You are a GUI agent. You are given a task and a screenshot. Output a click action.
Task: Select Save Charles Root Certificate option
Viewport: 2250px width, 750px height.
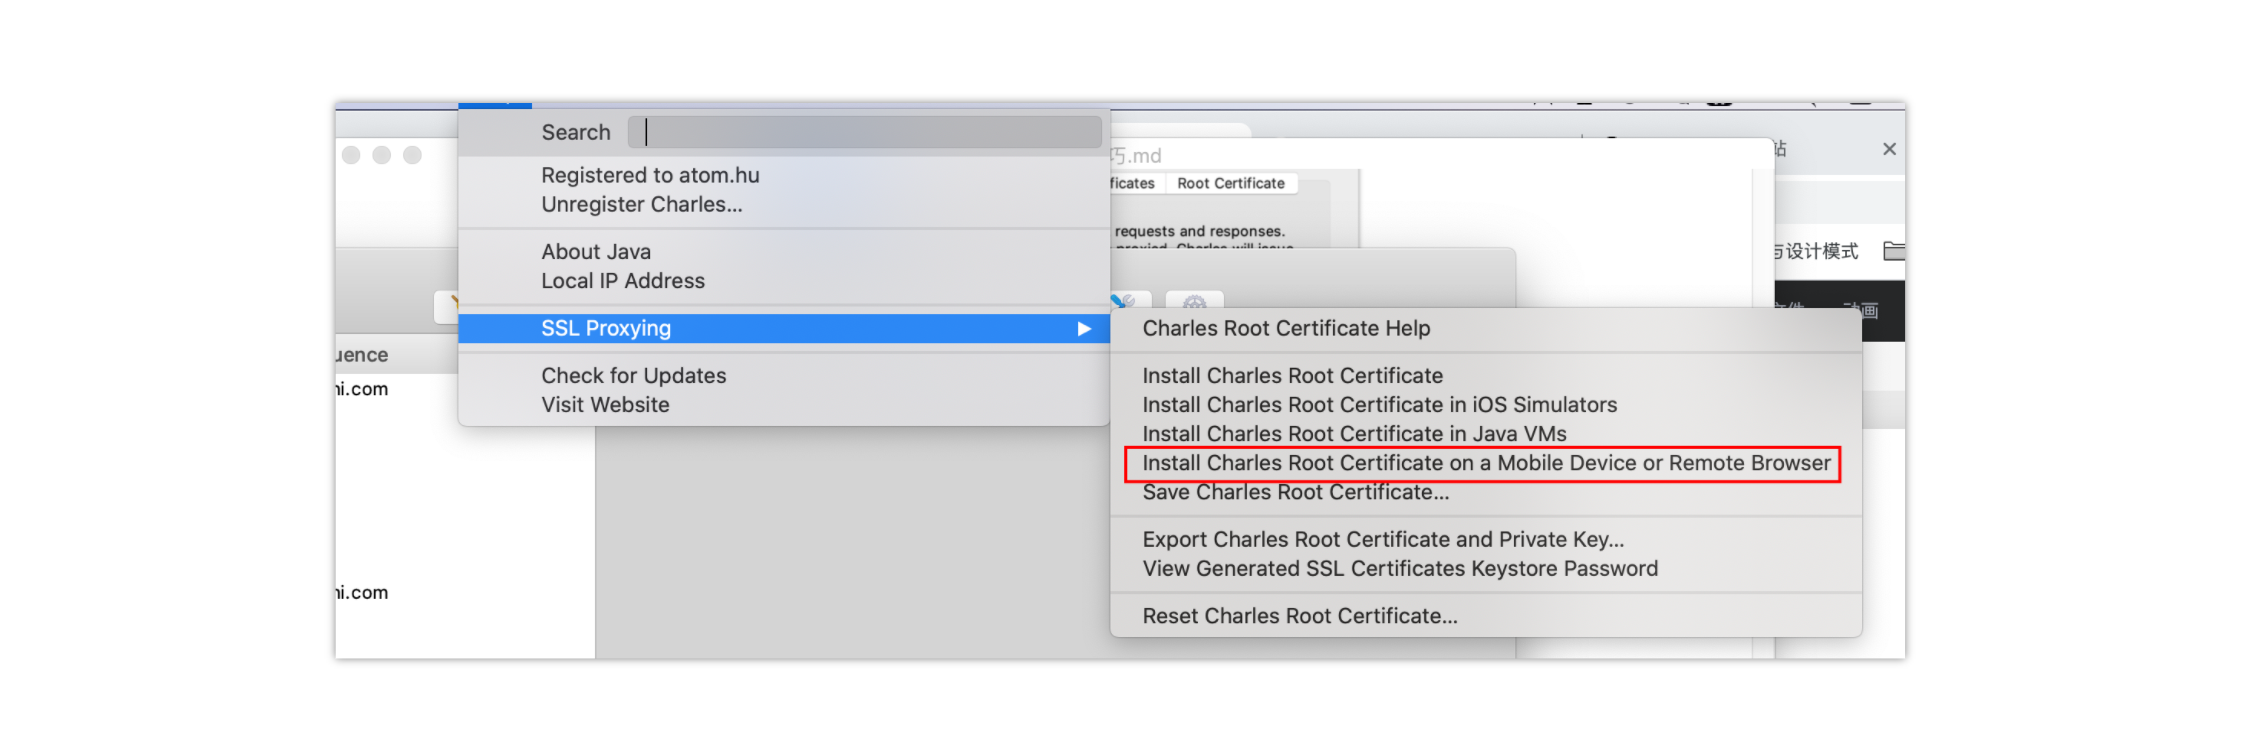[1295, 493]
